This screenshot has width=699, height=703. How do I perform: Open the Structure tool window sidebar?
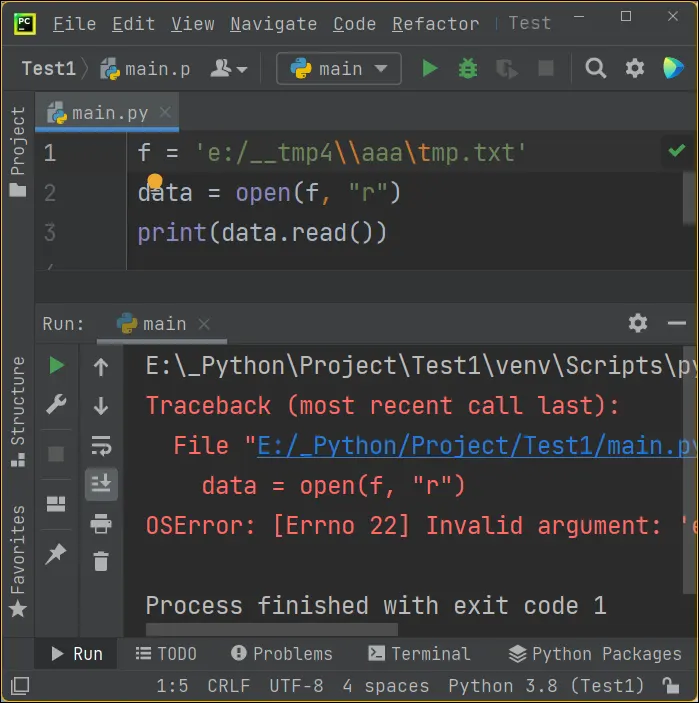(x=18, y=411)
